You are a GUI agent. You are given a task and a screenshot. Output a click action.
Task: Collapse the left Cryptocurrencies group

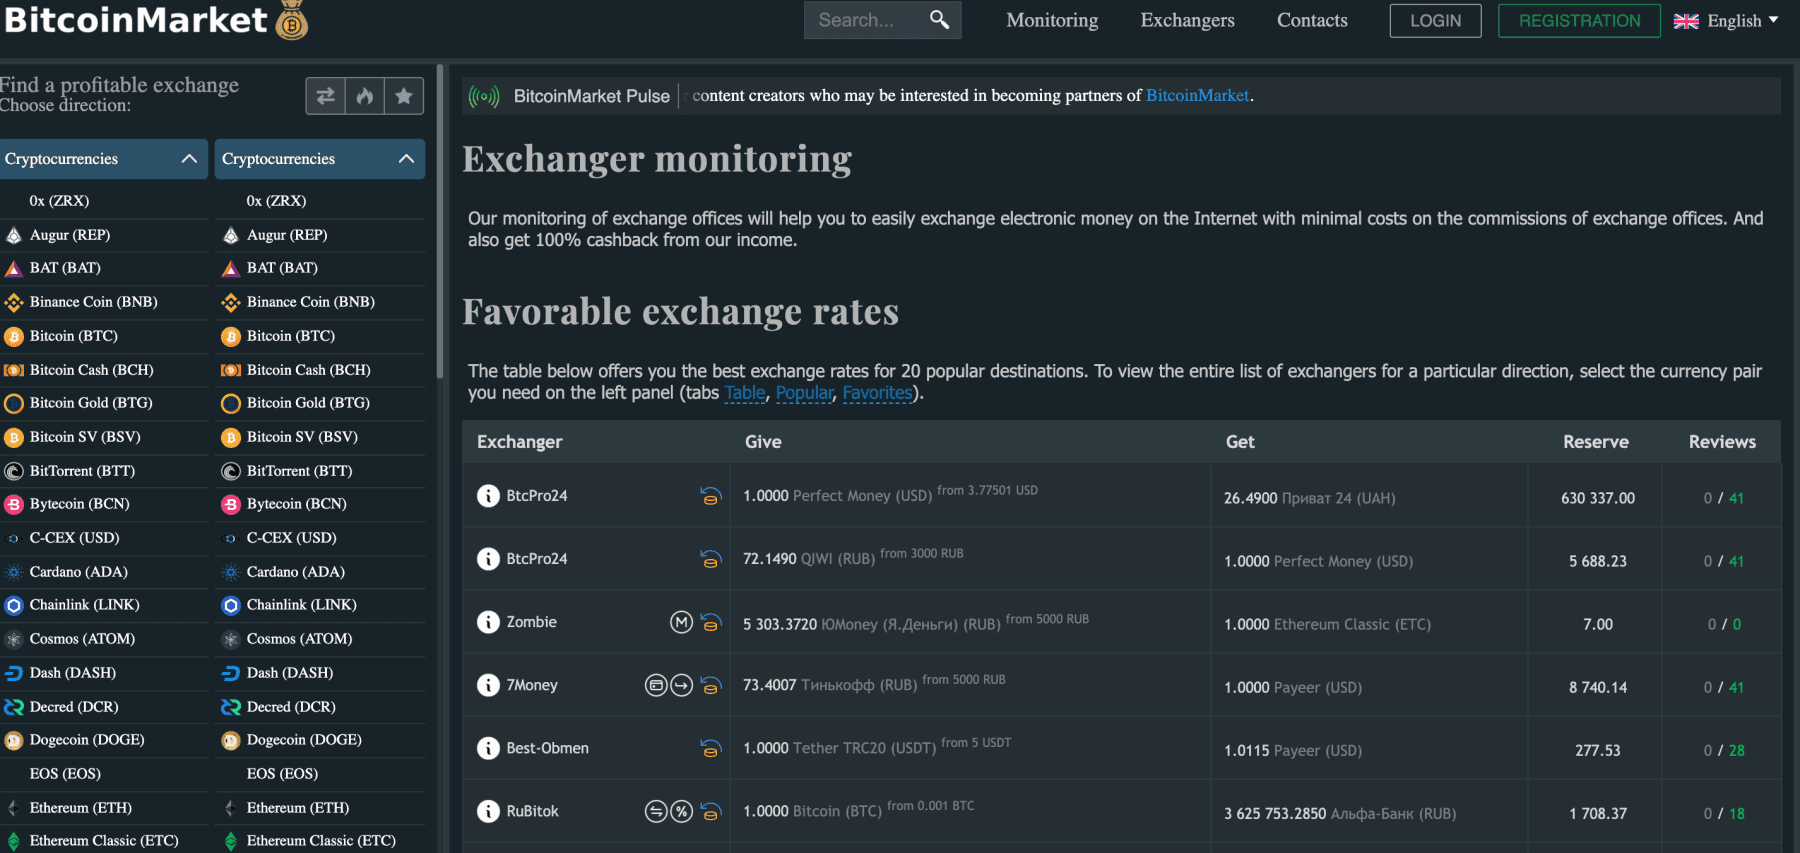[104, 159]
